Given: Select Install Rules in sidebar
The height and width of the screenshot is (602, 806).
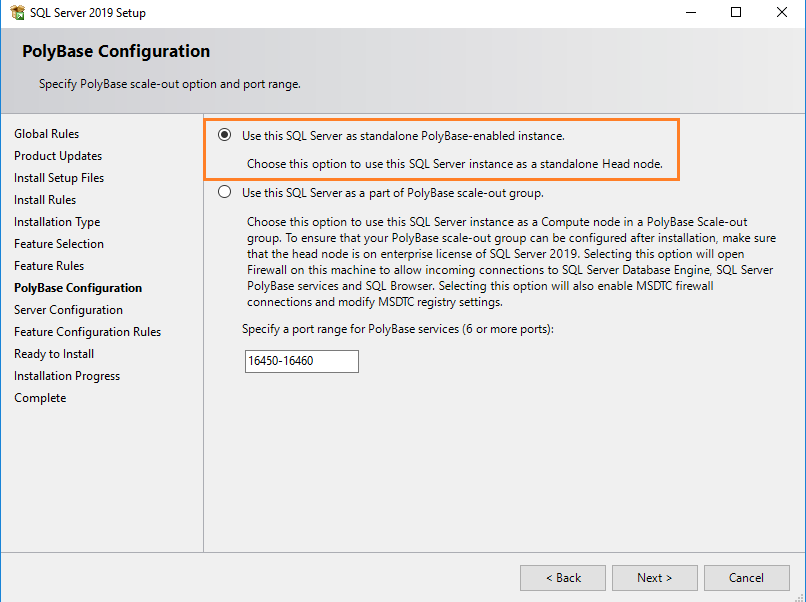Looking at the screenshot, I should point(47,199).
